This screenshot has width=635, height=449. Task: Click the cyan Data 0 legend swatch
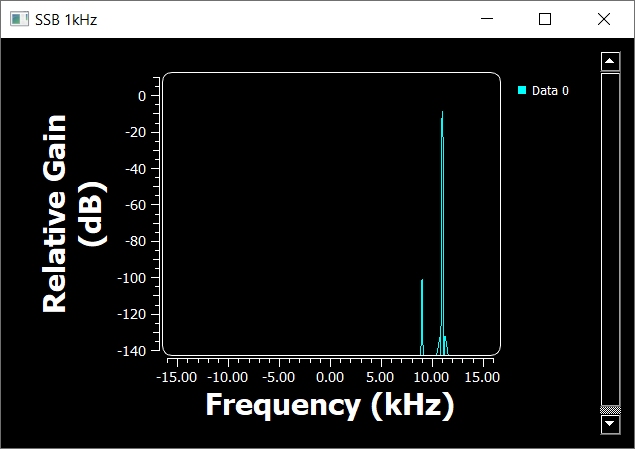(522, 91)
